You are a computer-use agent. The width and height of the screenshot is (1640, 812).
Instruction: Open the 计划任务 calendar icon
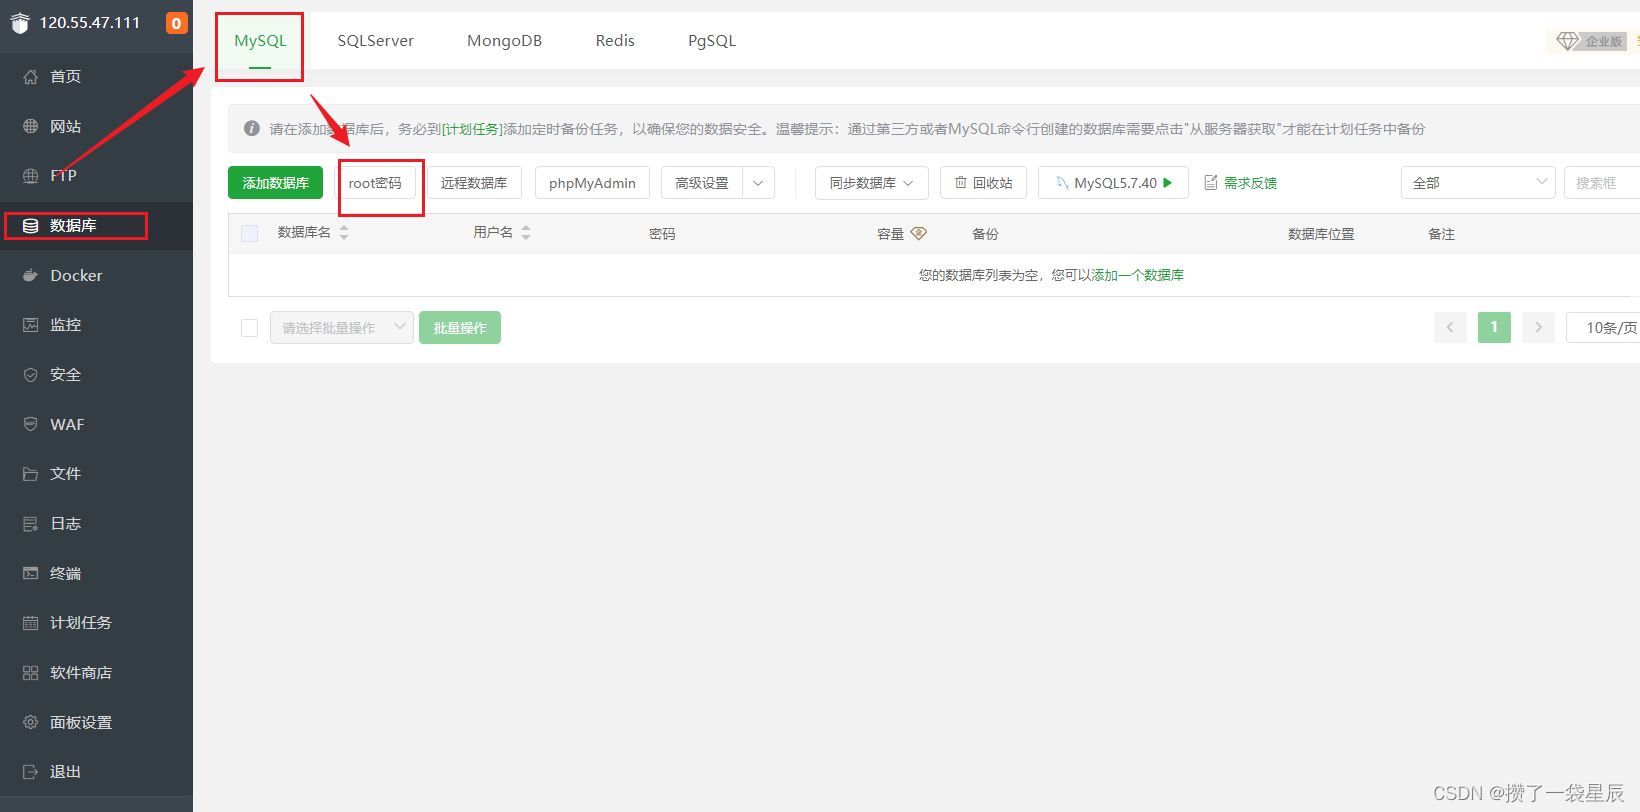point(30,623)
